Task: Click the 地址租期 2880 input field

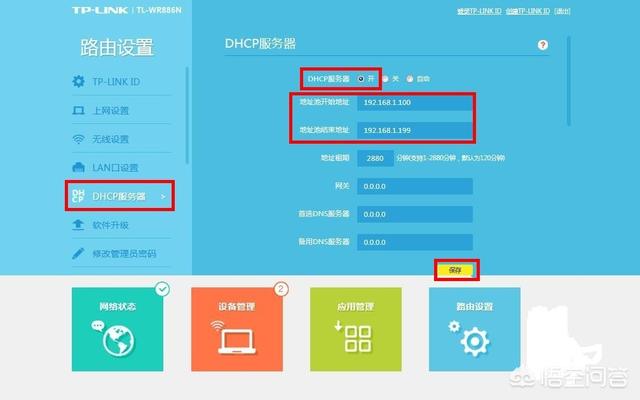Action: [375, 158]
